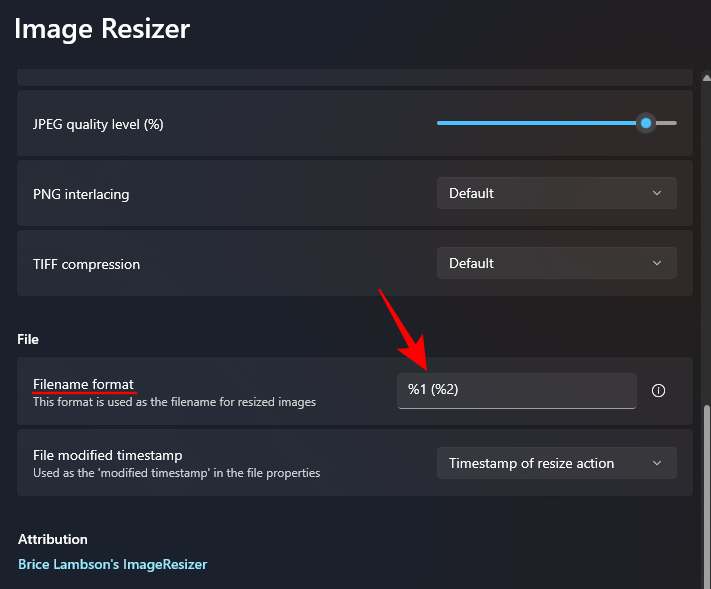Viewport: 711px width, 589px height.
Task: Click the scroll-up arrow at top right
Action: (x=706, y=79)
